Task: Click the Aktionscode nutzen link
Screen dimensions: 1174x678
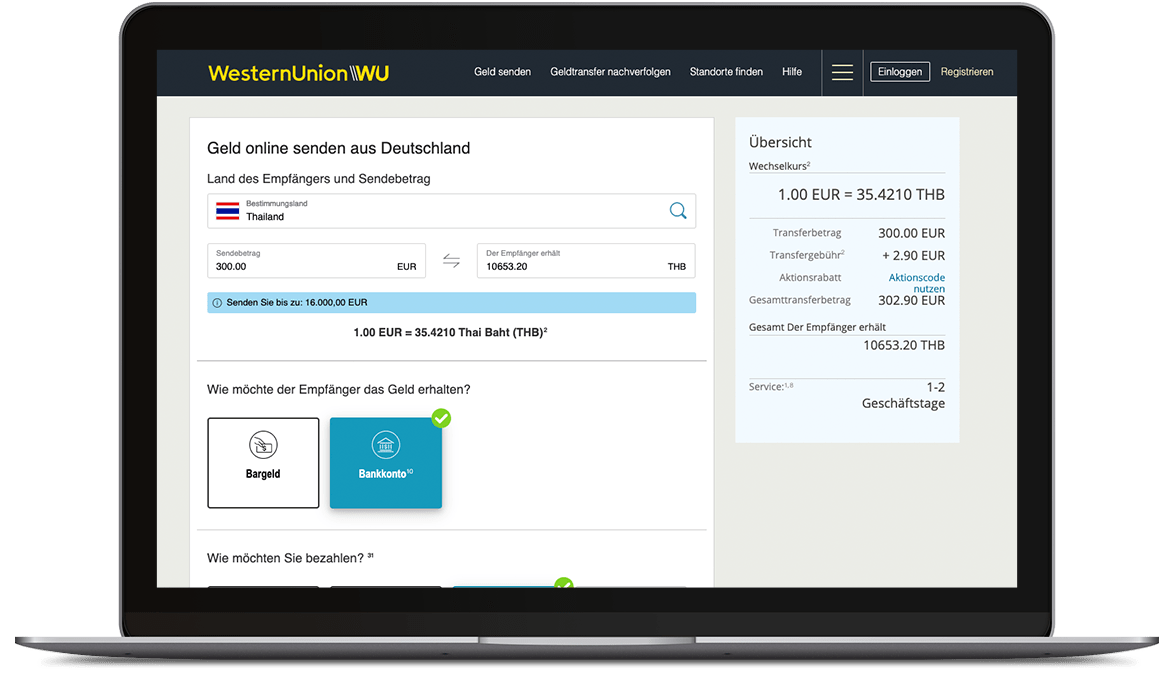Action: (x=917, y=283)
